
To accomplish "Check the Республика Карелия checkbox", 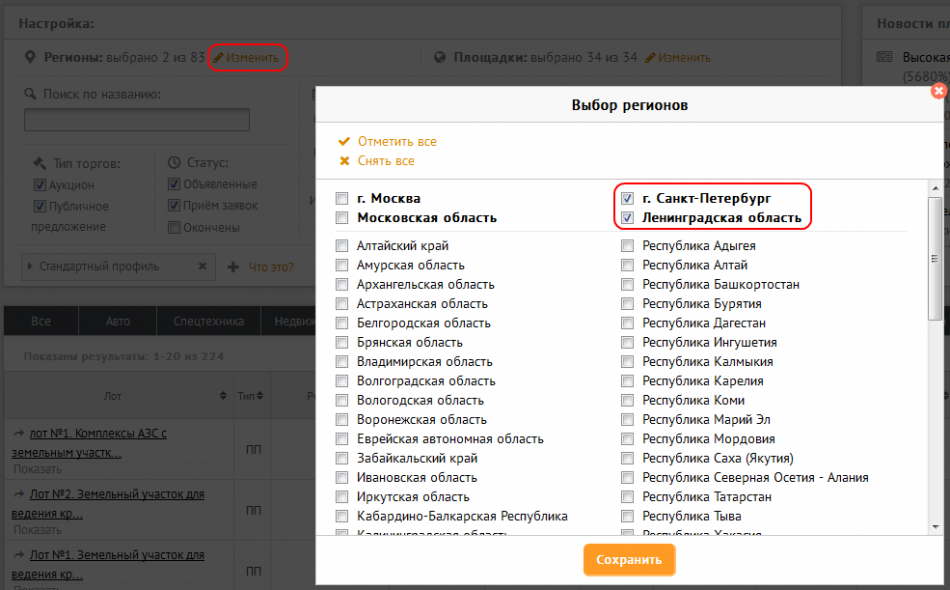I will (628, 381).
